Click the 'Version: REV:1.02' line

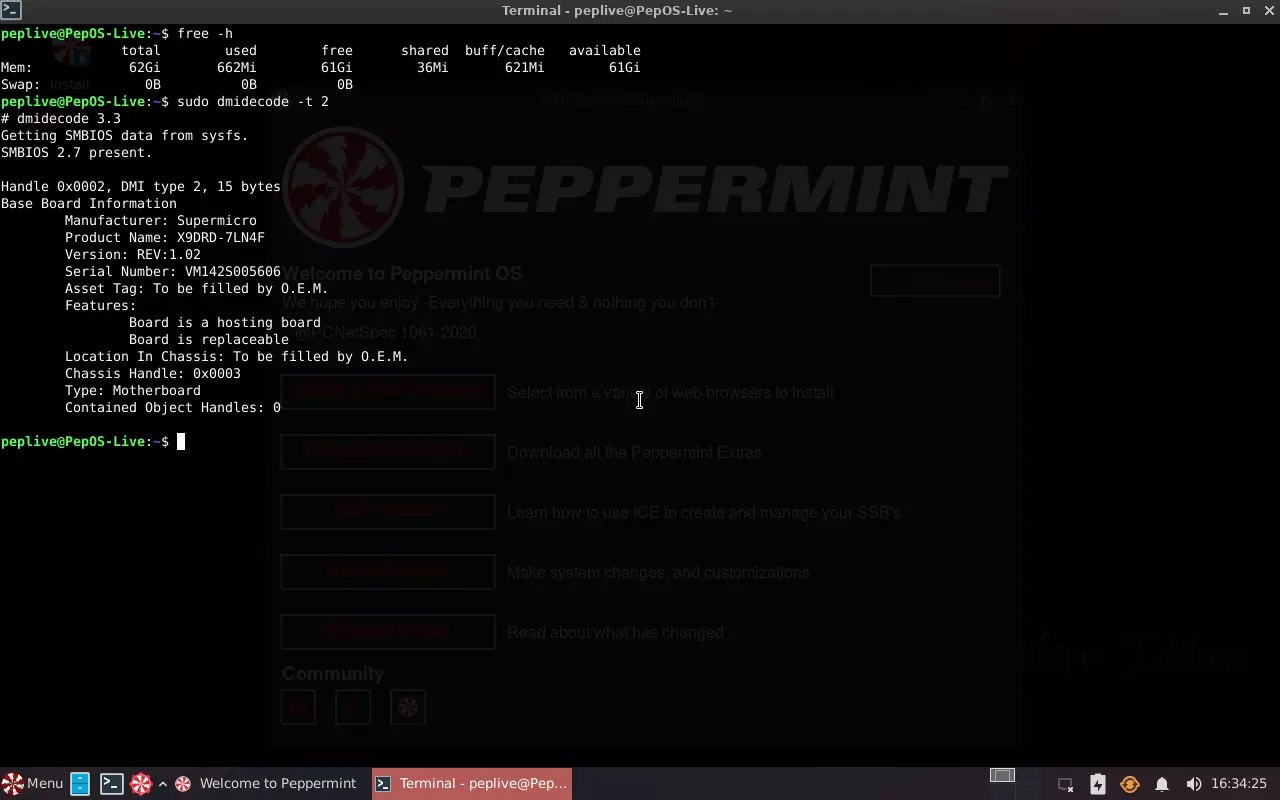(133, 254)
